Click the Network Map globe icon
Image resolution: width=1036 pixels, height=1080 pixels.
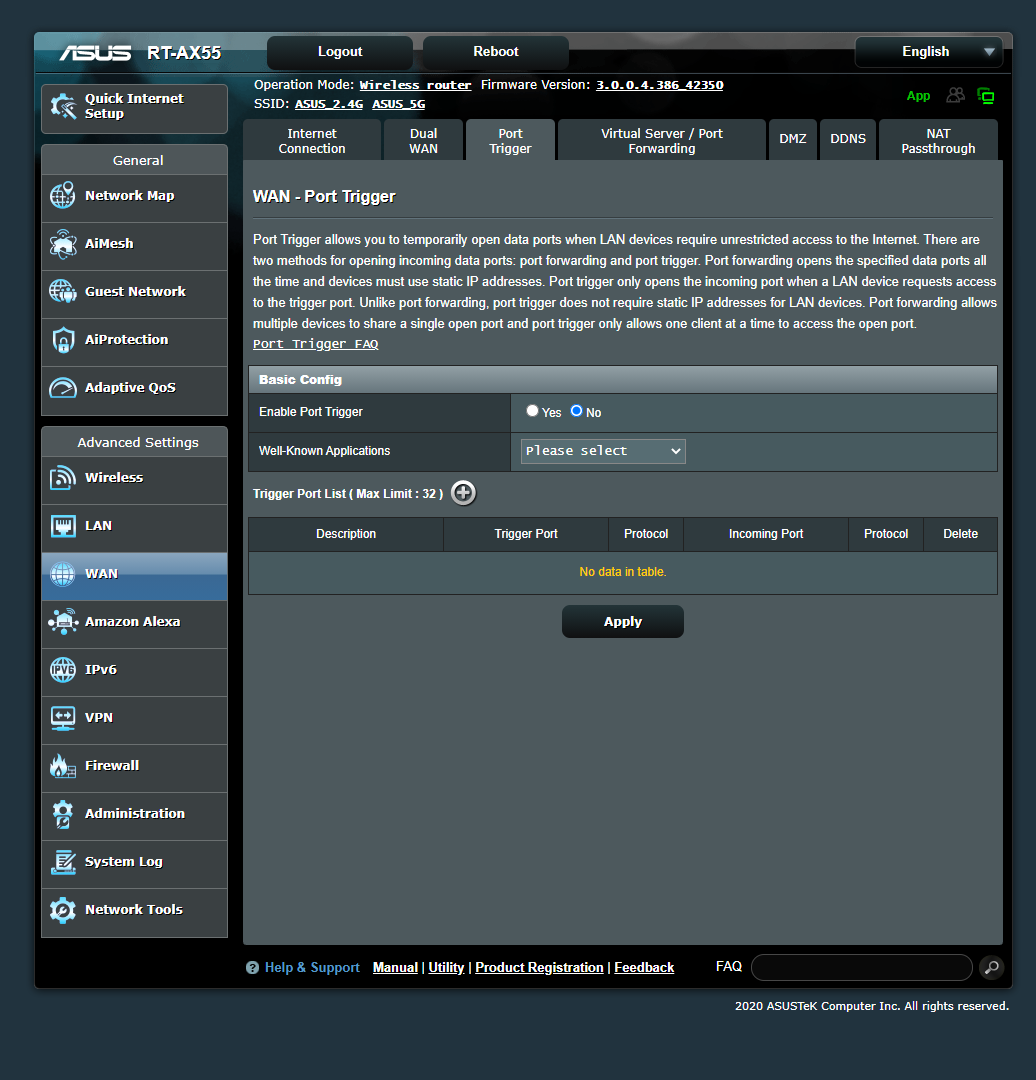click(x=63, y=196)
